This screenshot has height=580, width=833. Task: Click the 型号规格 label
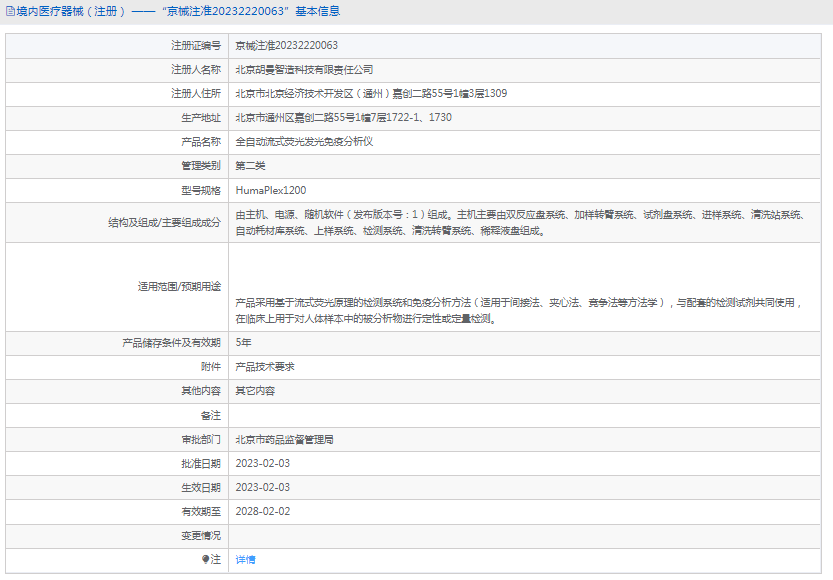[x=201, y=190]
